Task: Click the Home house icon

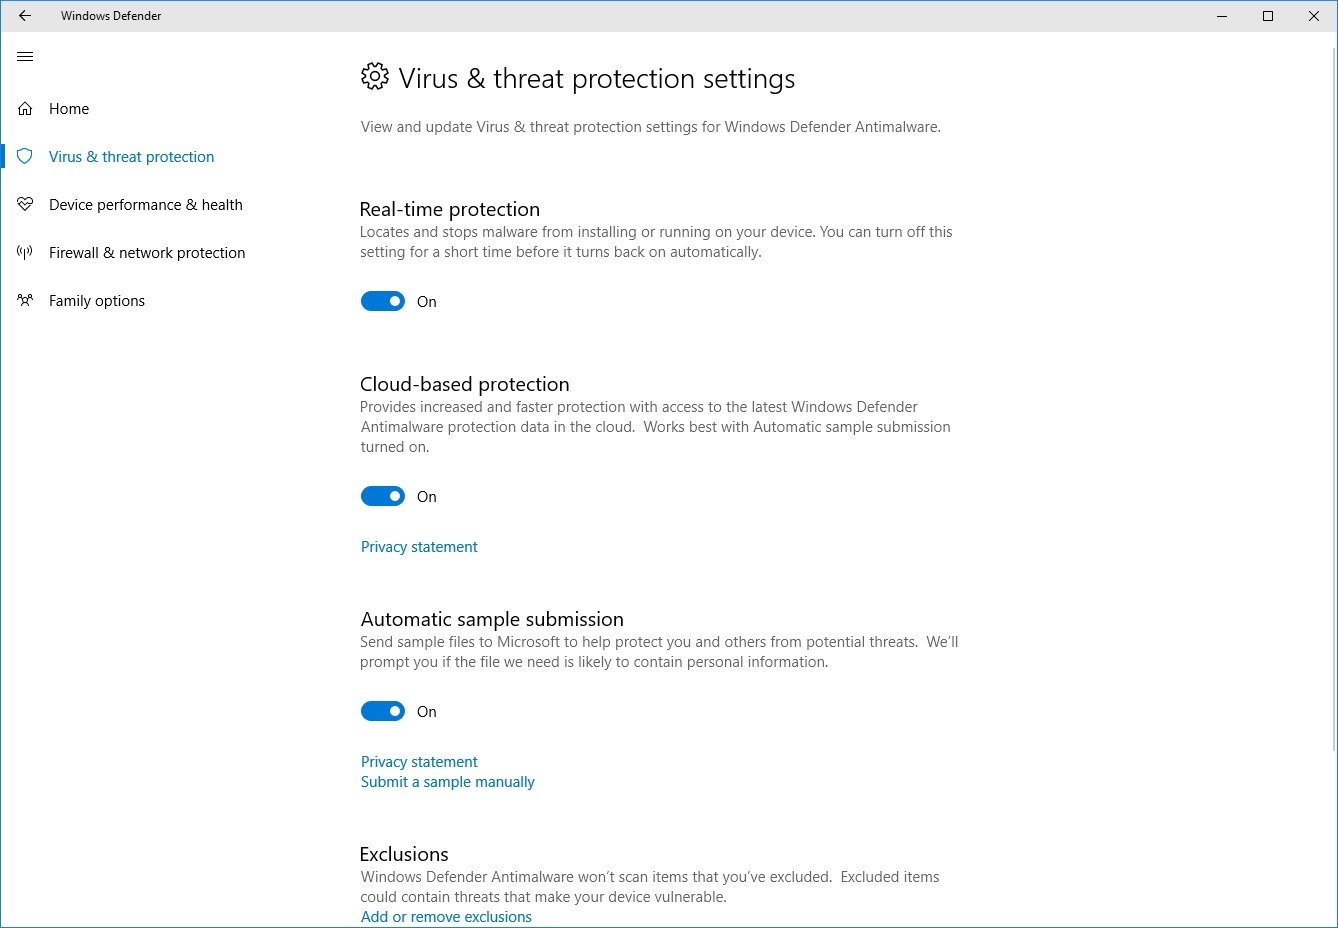Action: (25, 109)
